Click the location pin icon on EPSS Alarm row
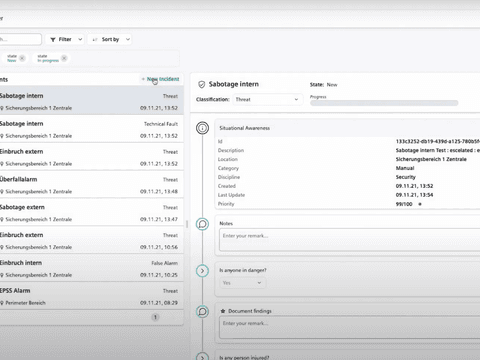The image size is (480, 360). [x=2, y=303]
